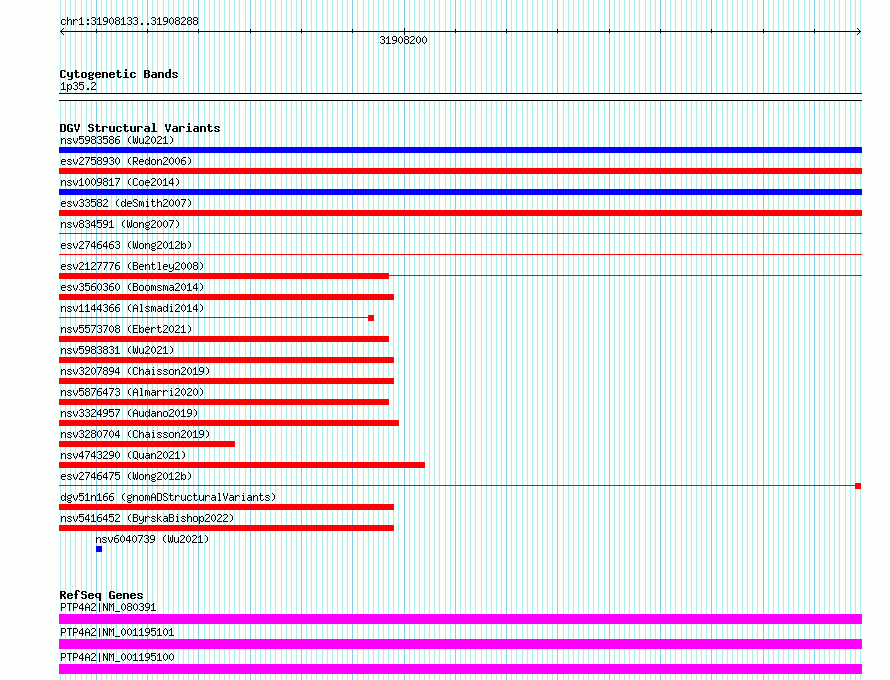This screenshot has height=680, width=890.
Task: Open variant nsv5573708 (Ebert2021)
Action: coord(126,329)
